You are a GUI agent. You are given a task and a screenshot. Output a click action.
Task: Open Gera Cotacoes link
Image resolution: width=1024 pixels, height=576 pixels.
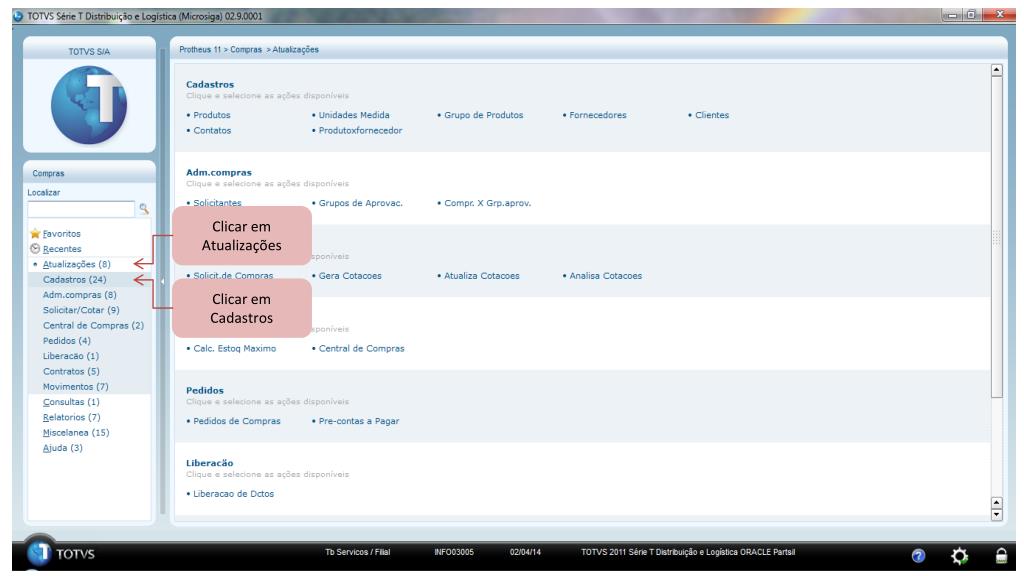click(350, 276)
